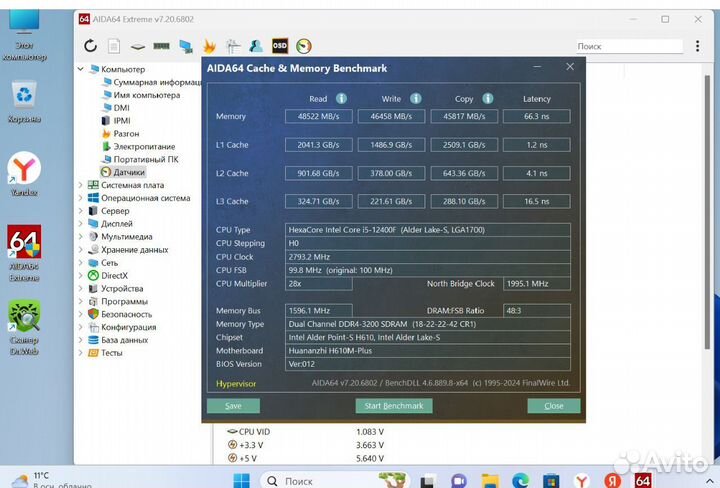Open the SensorPanel gauge toolbar icon

[304, 46]
